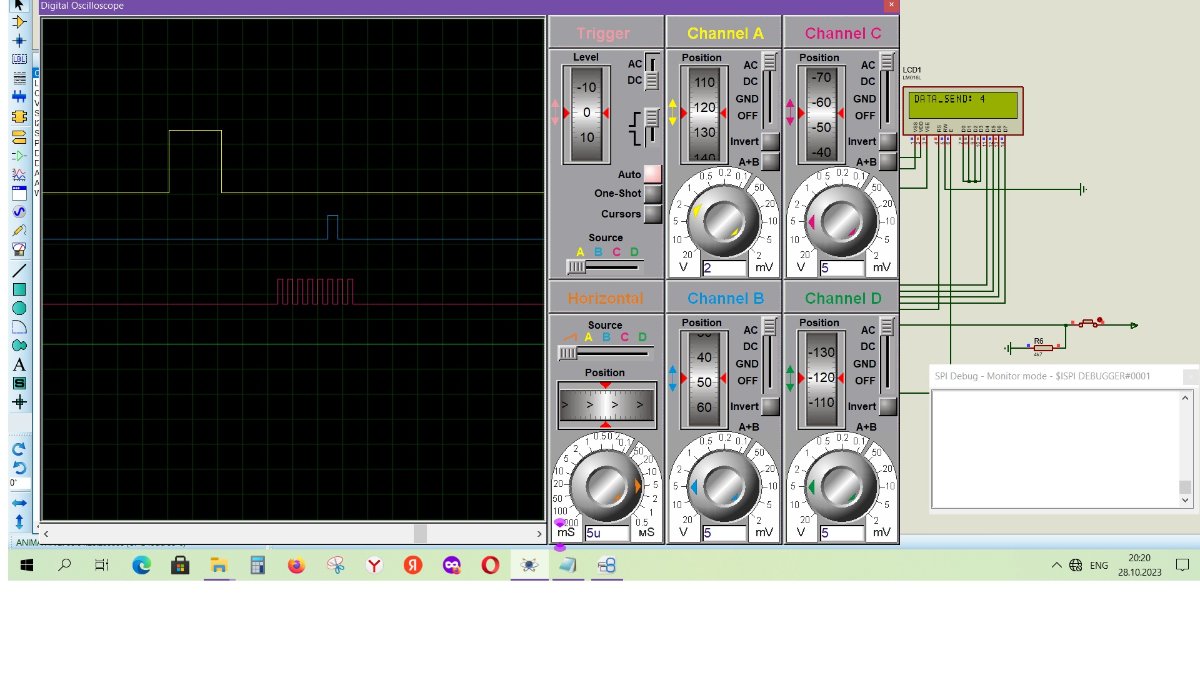Select the Generator mode sine icon

(x=19, y=212)
